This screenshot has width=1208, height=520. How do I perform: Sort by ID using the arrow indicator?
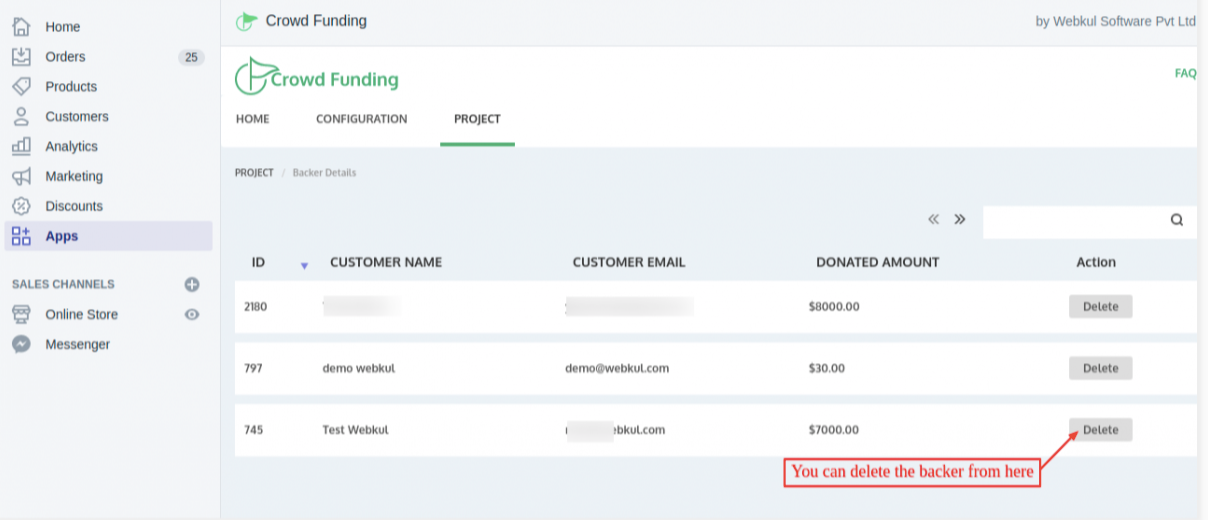(x=304, y=265)
